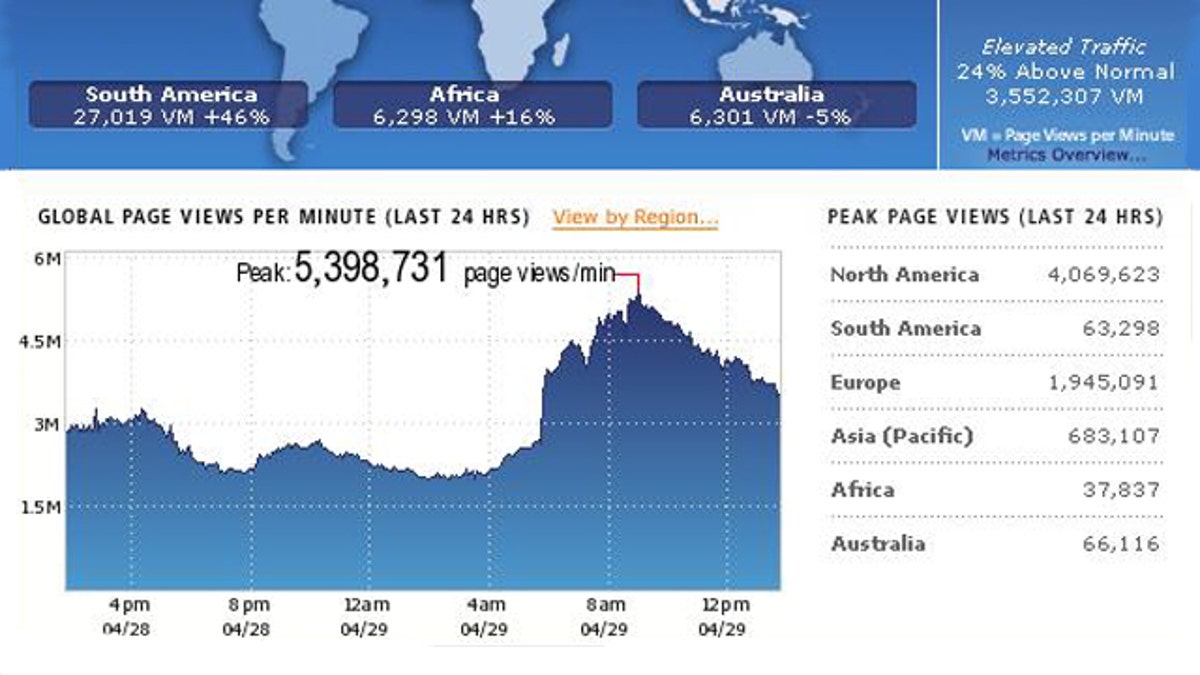Screen dimensions: 1200x675
Task: Select the Africa traffic box
Action: click(472, 105)
